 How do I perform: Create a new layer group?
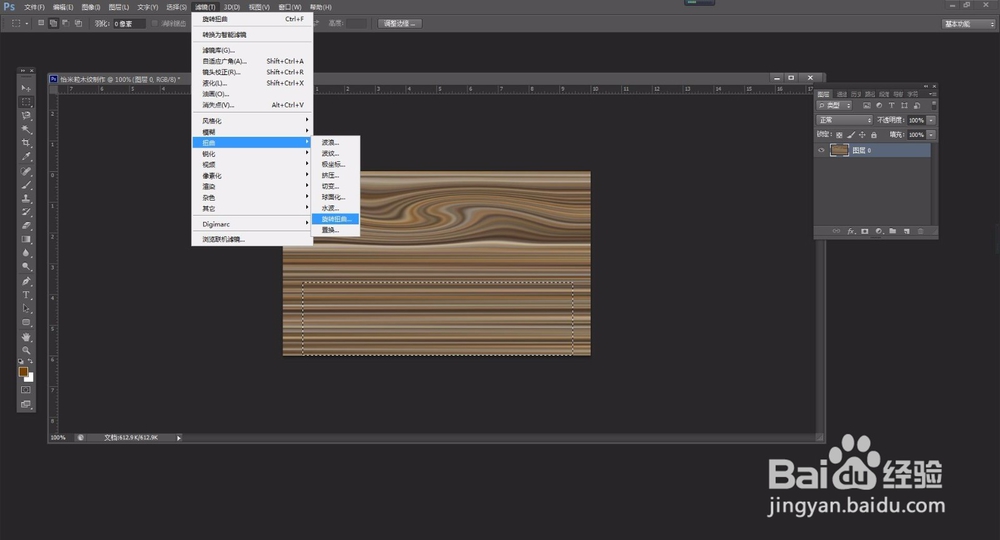point(893,231)
